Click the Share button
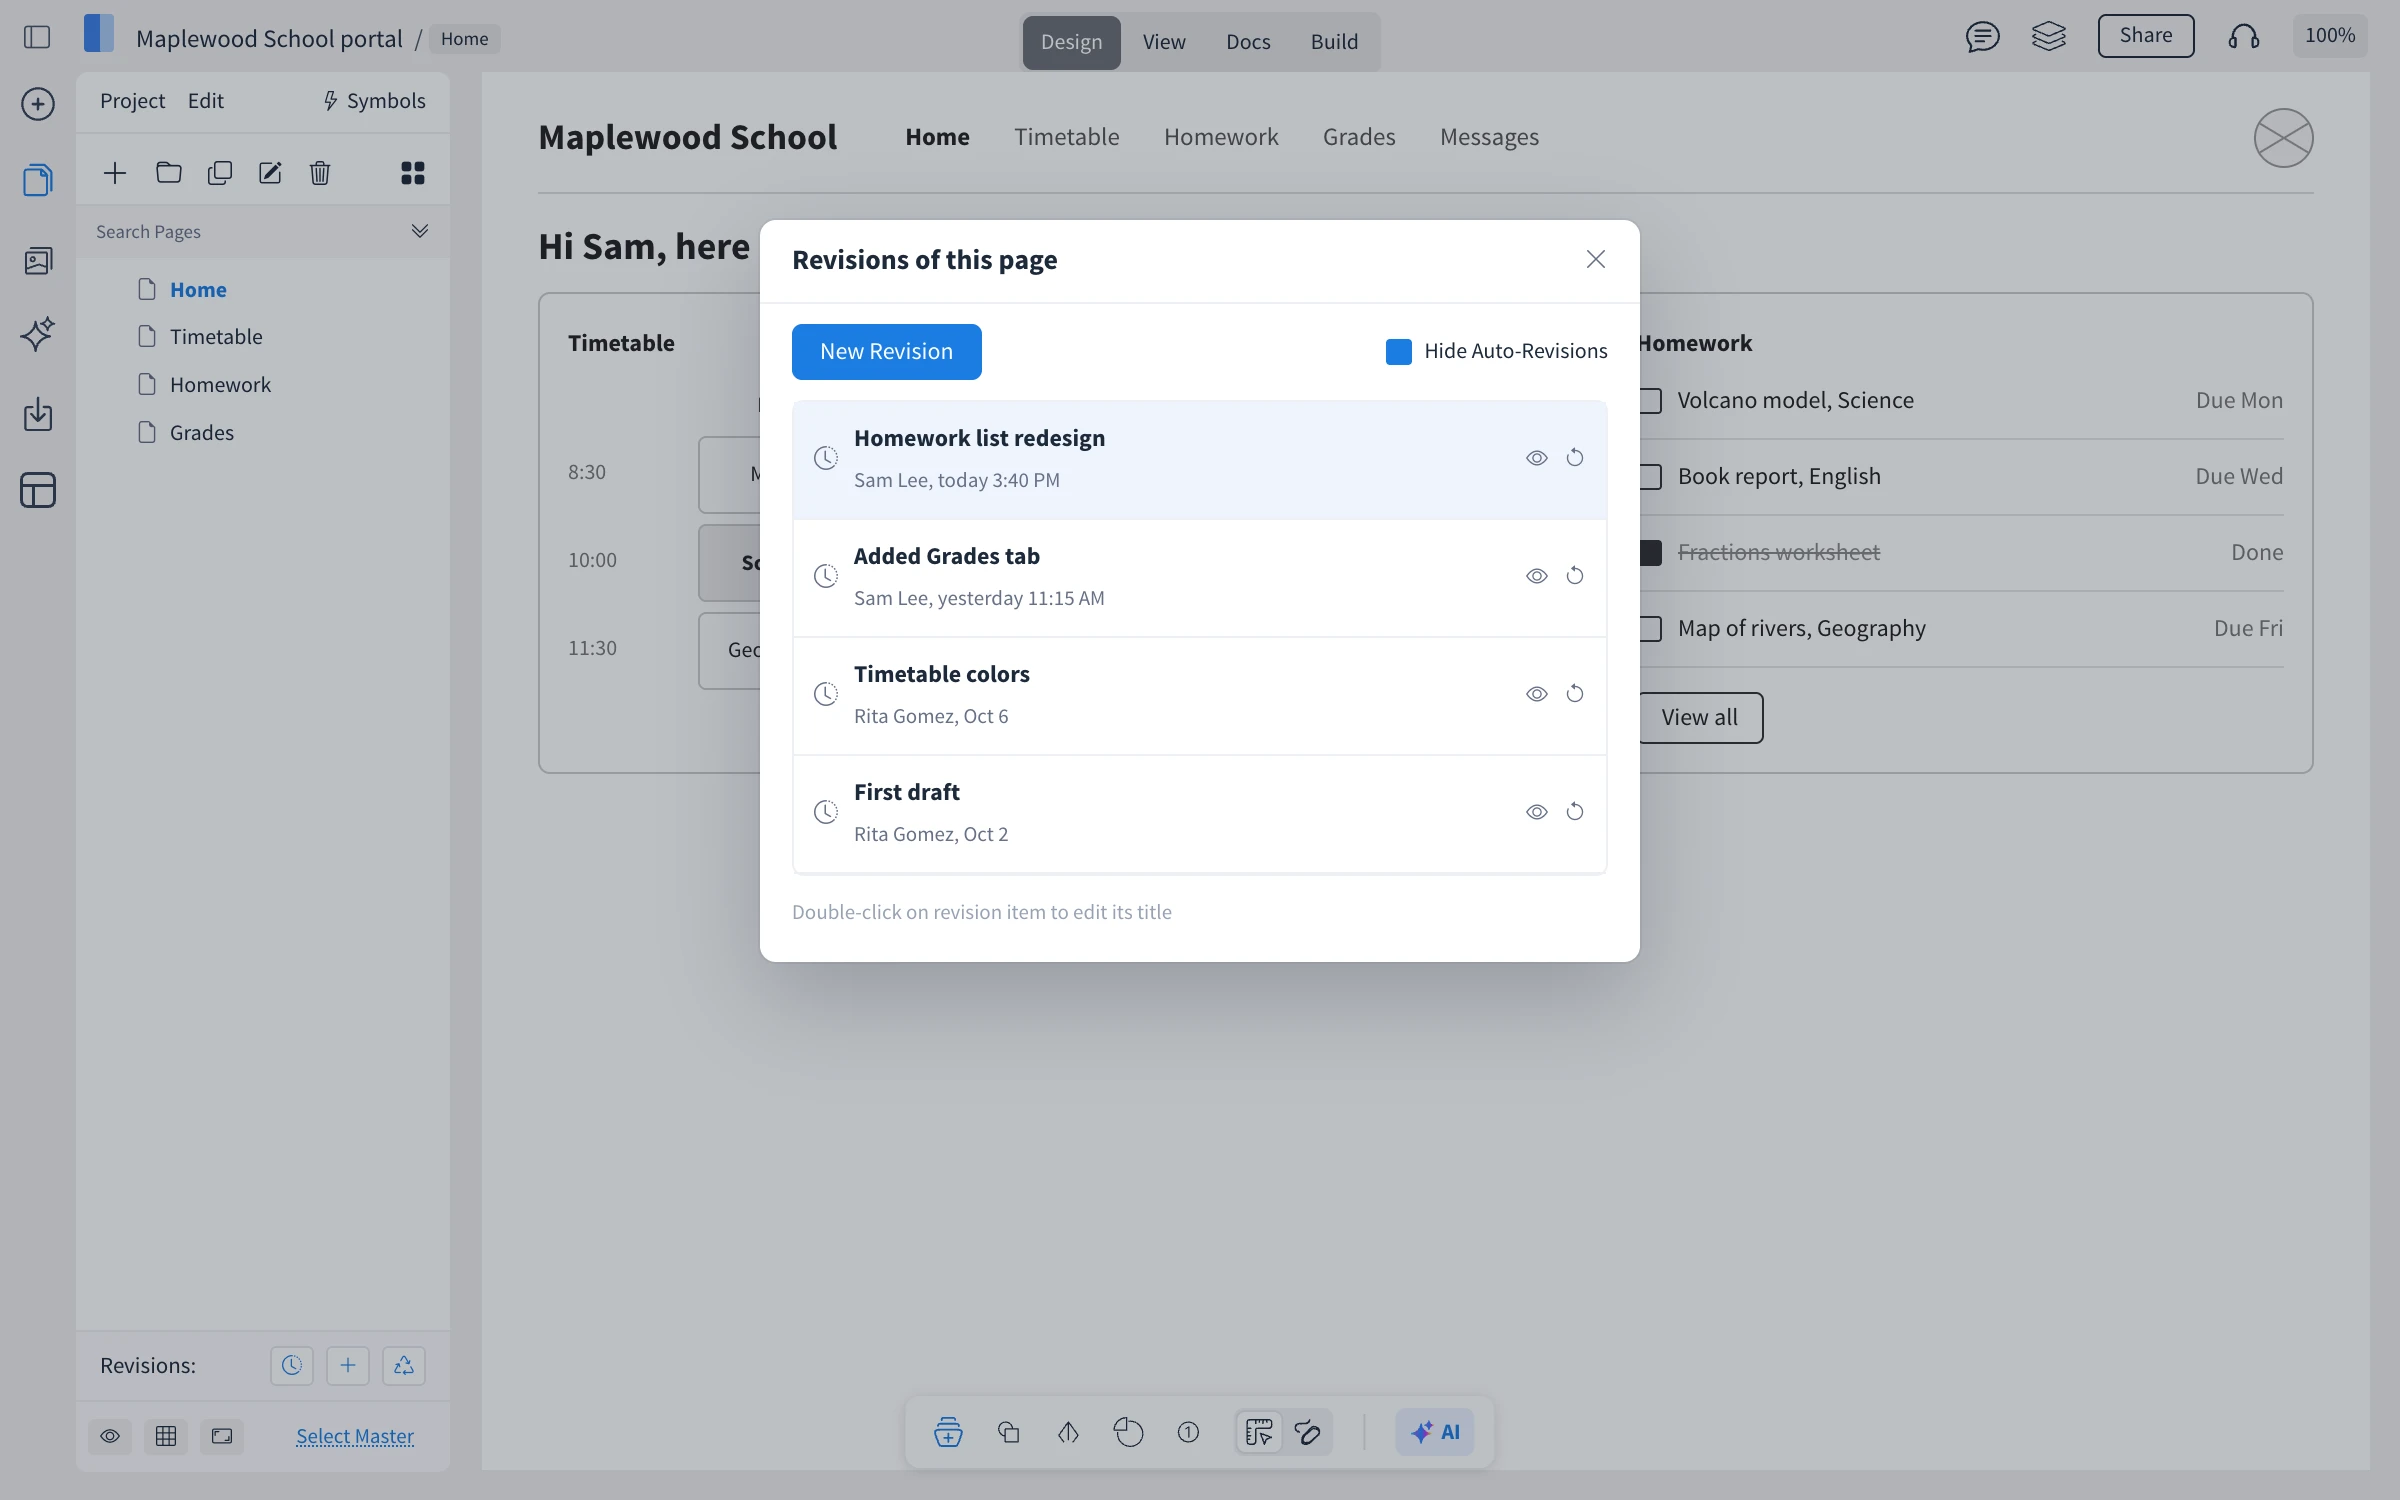2400x1500 pixels. (2146, 36)
